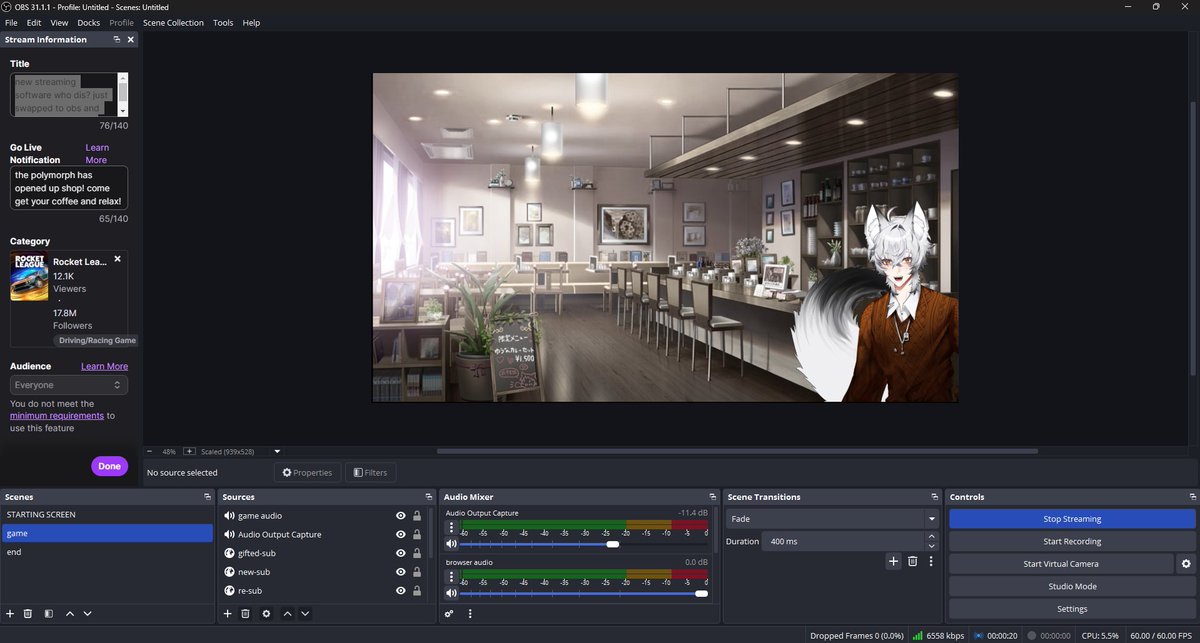The height and width of the screenshot is (643, 1200).
Task: Increase transition Duration with the up stepper
Action: 932,536
